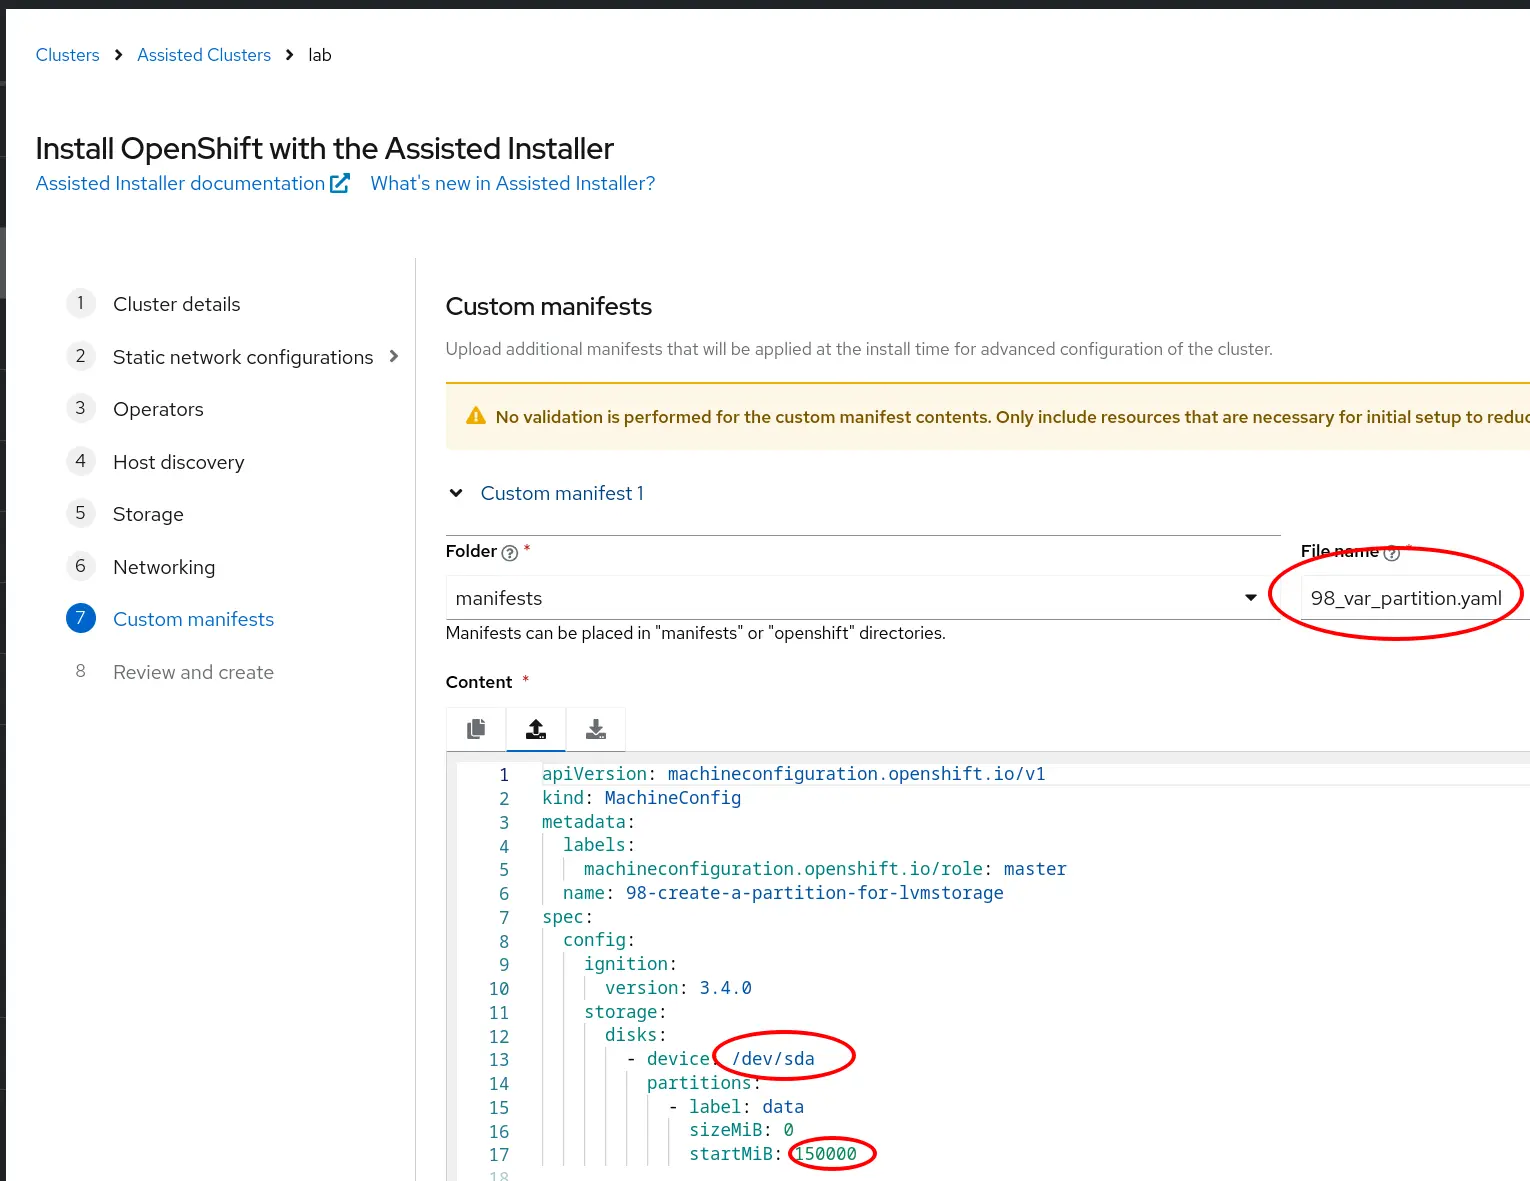Click the 'config:' line in editor
Viewport: 1530px width, 1181px height.
pyautogui.click(x=599, y=940)
